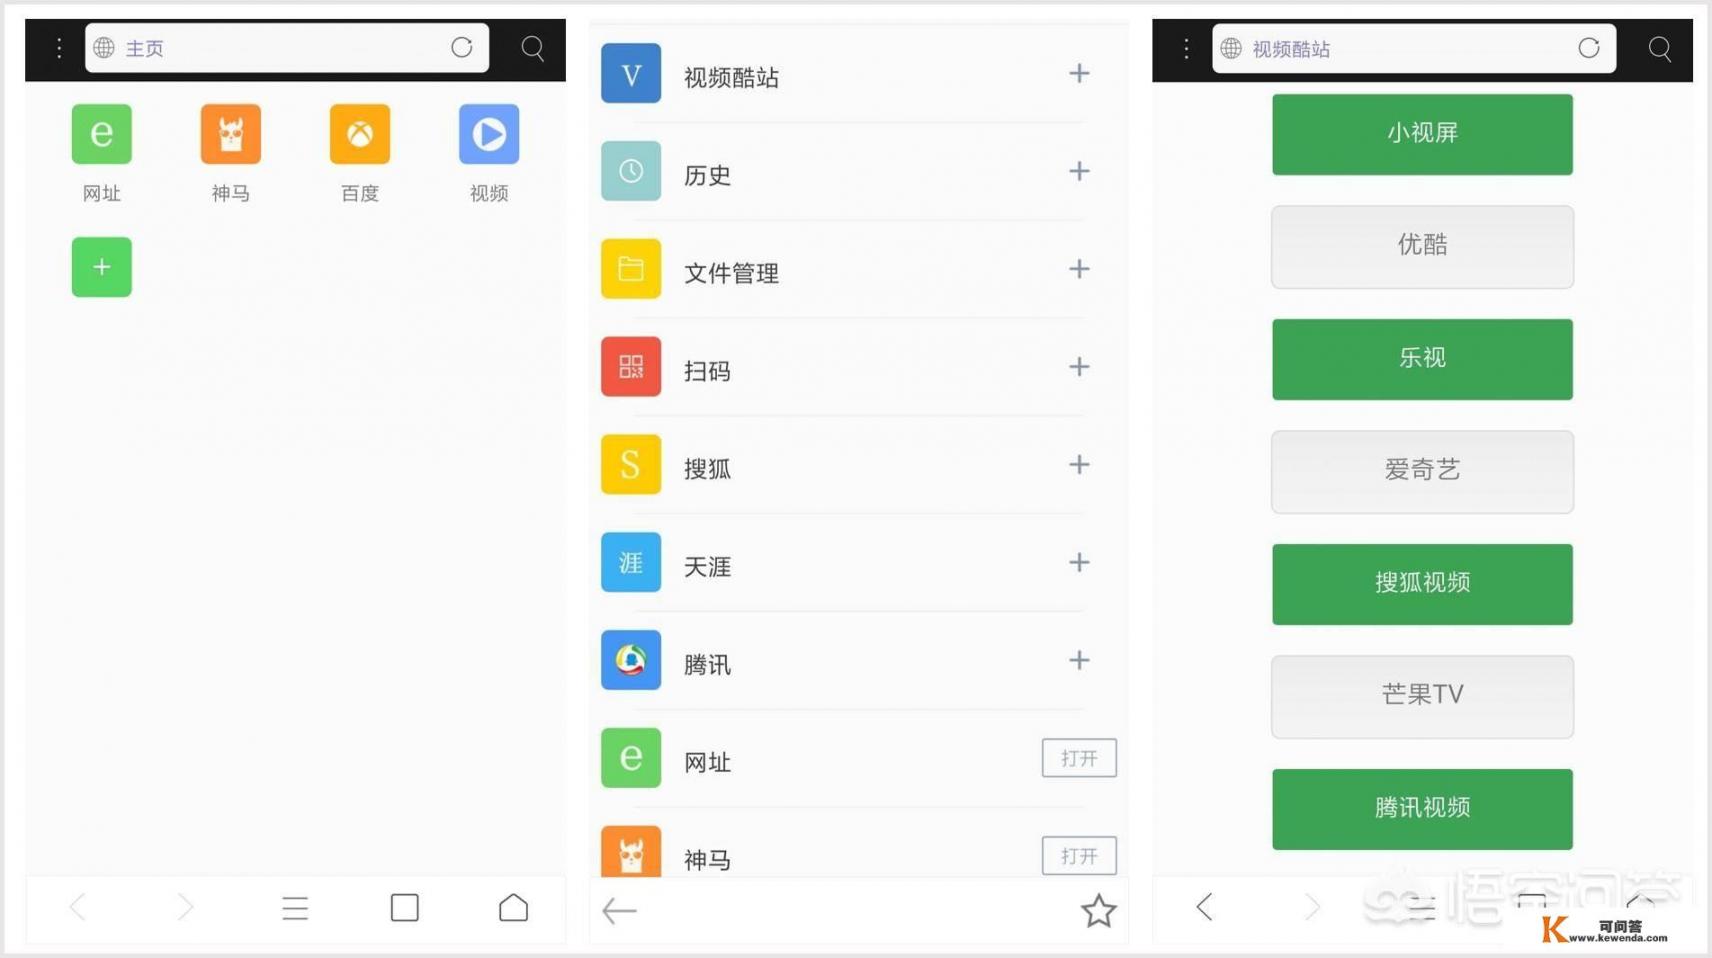The image size is (1712, 958).
Task: Open three-dot menu in 视频酷站 screen
Action: coord(1186,48)
